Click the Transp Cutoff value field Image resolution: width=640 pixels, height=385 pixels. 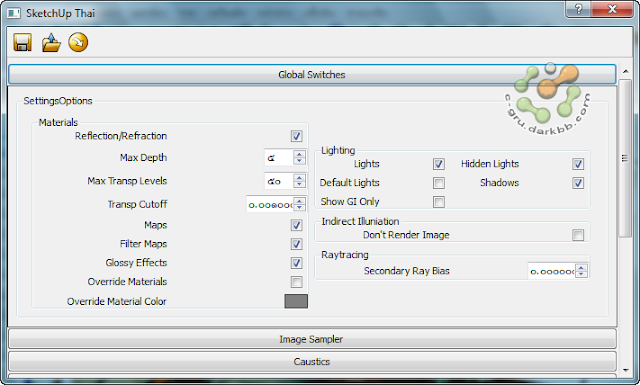click(x=270, y=204)
